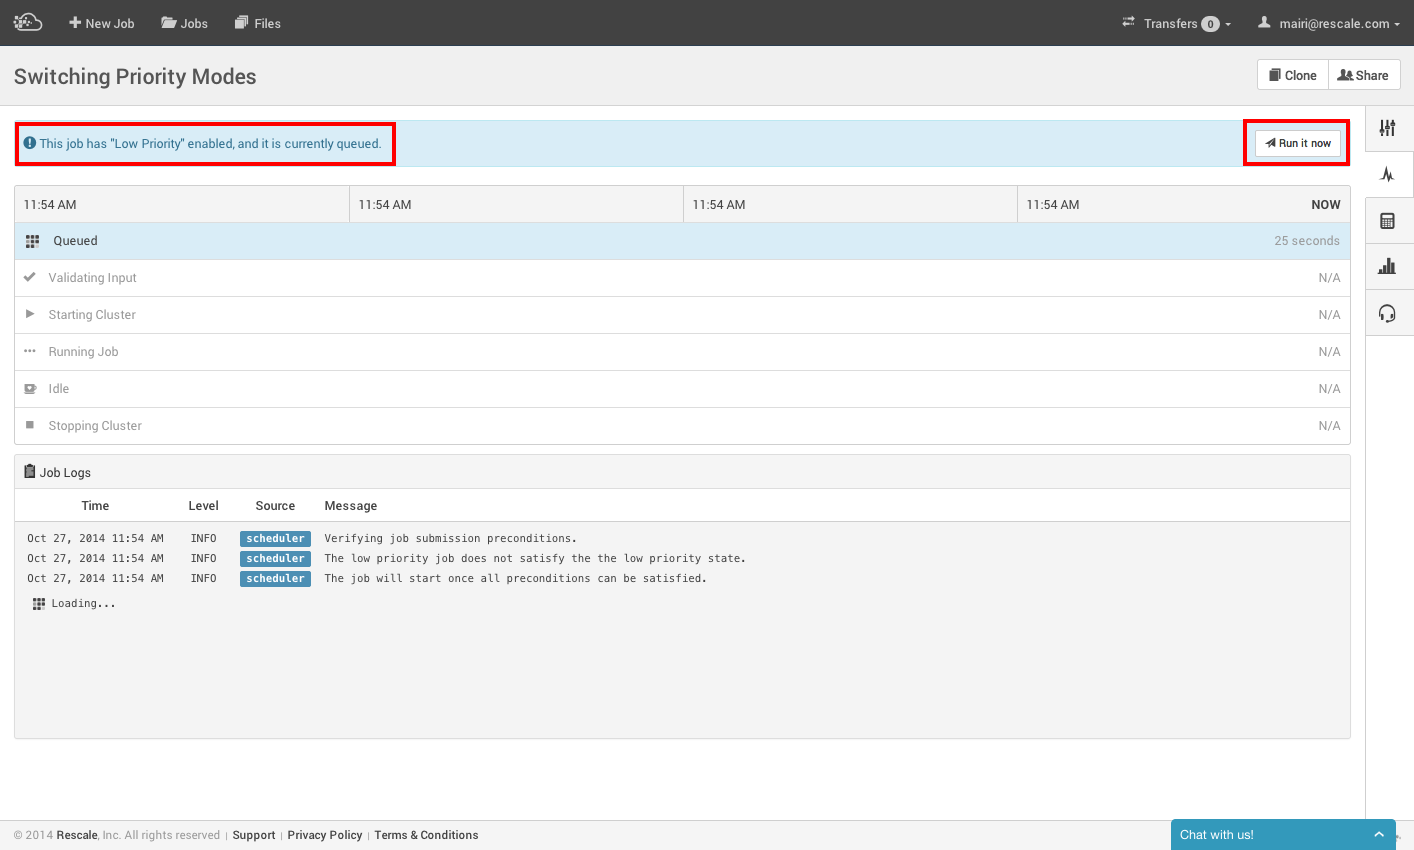The image size is (1414, 850).
Task: Click the Message column header in logs
Action: point(351,506)
